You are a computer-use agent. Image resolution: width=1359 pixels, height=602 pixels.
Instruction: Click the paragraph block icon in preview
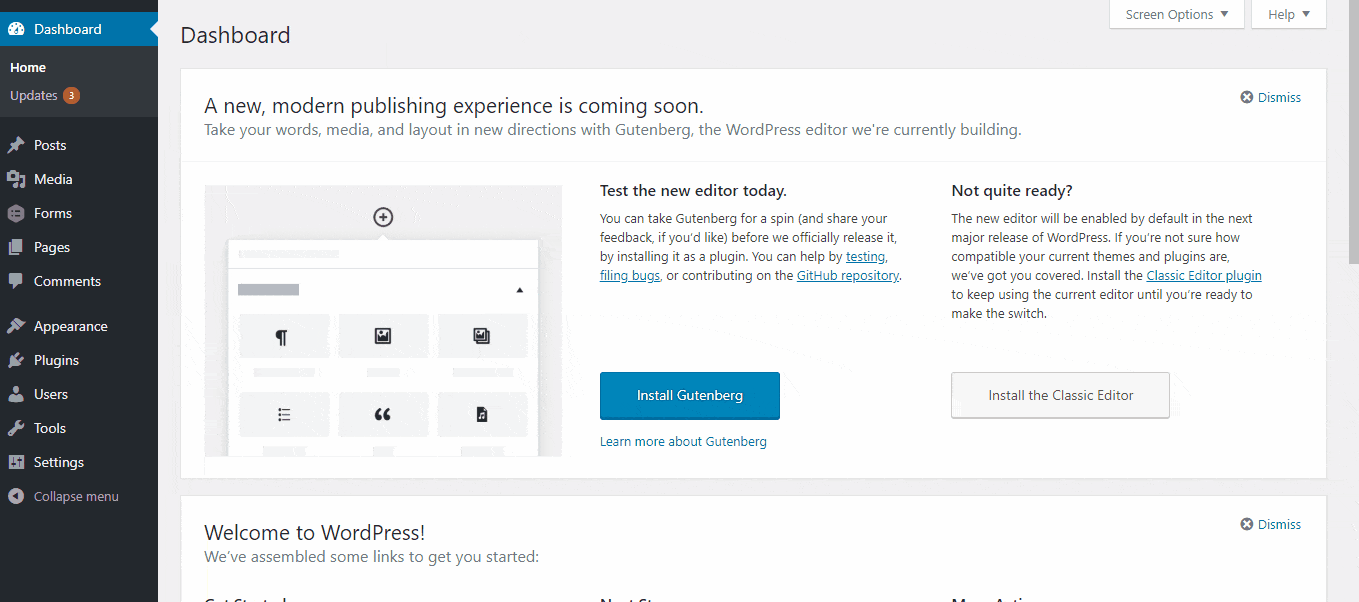click(284, 337)
